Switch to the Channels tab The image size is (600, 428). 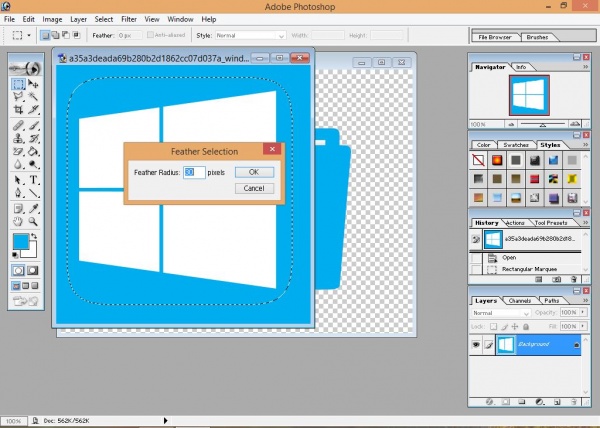(520, 300)
